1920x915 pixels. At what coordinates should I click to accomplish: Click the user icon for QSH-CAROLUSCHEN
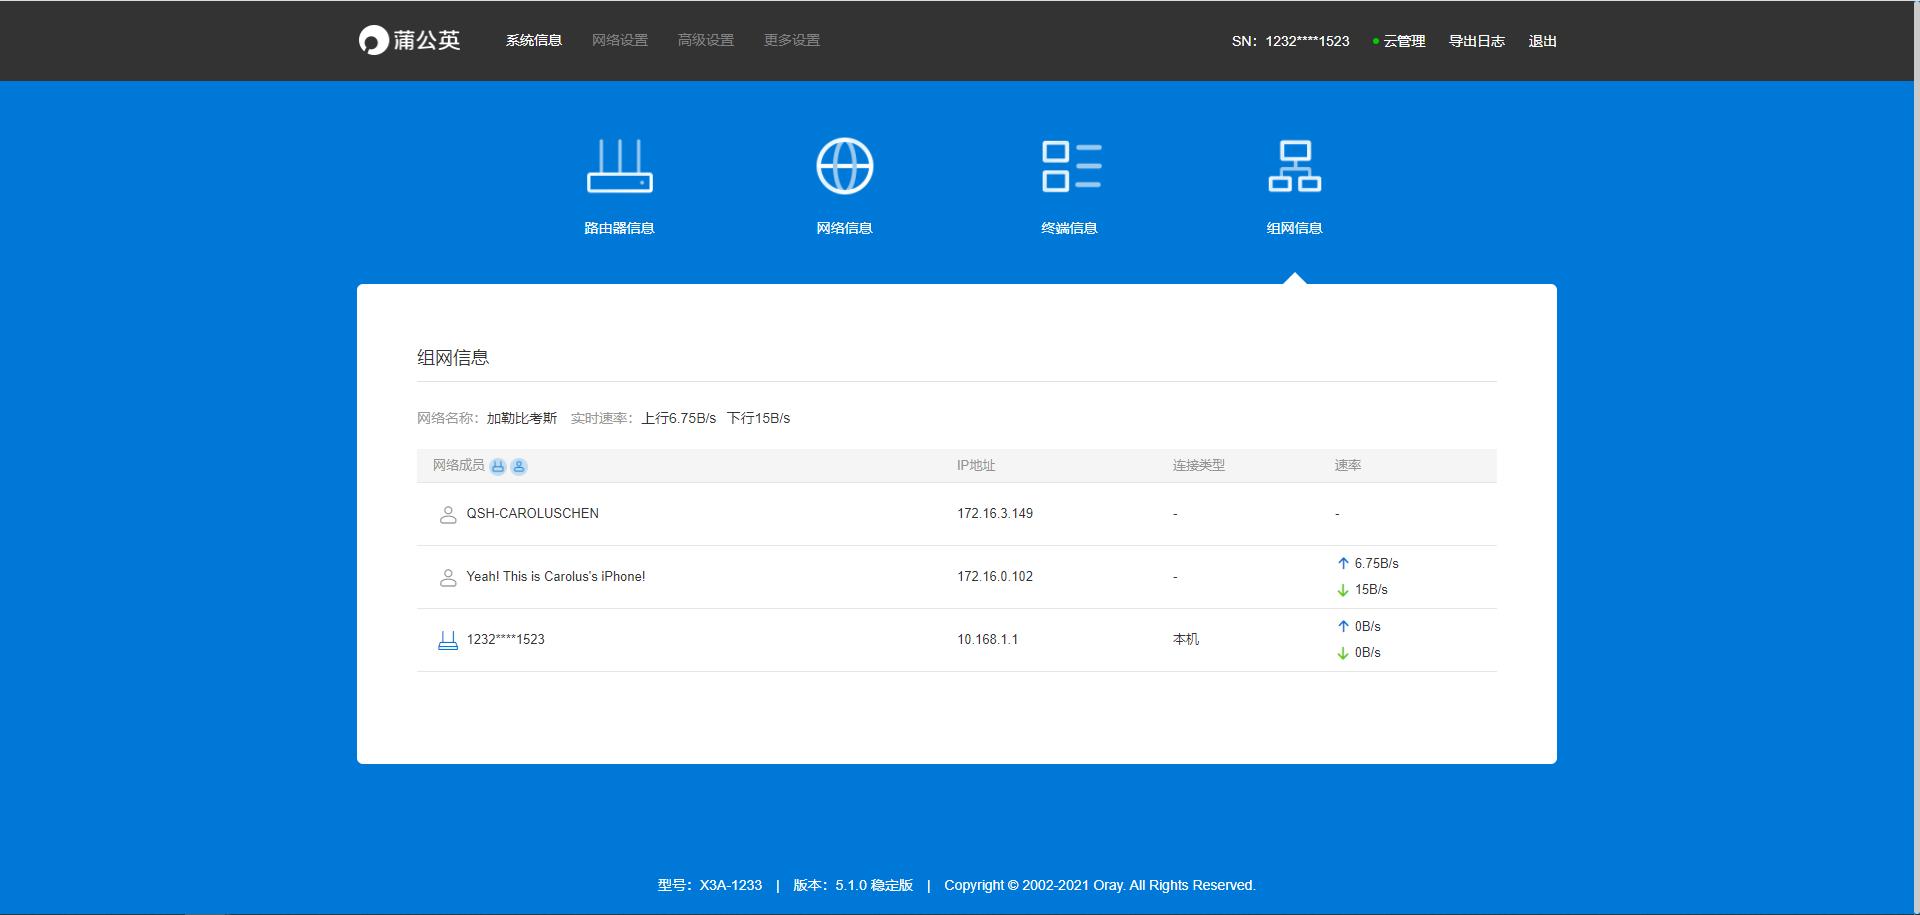click(x=448, y=515)
